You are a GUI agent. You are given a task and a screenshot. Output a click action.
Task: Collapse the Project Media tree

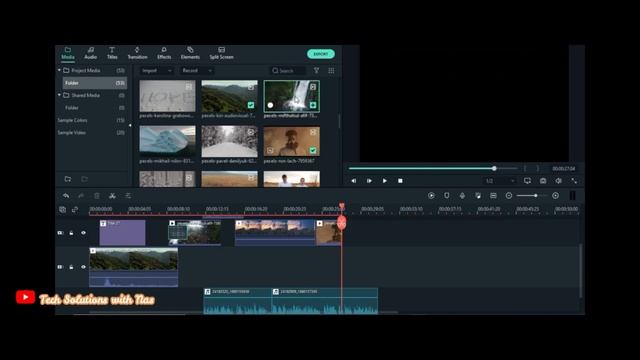[x=59, y=70]
